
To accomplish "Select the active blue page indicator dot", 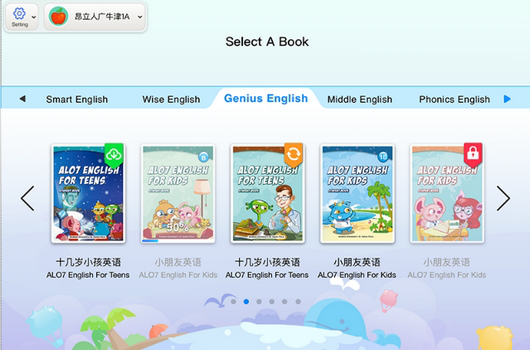I will tap(246, 301).
